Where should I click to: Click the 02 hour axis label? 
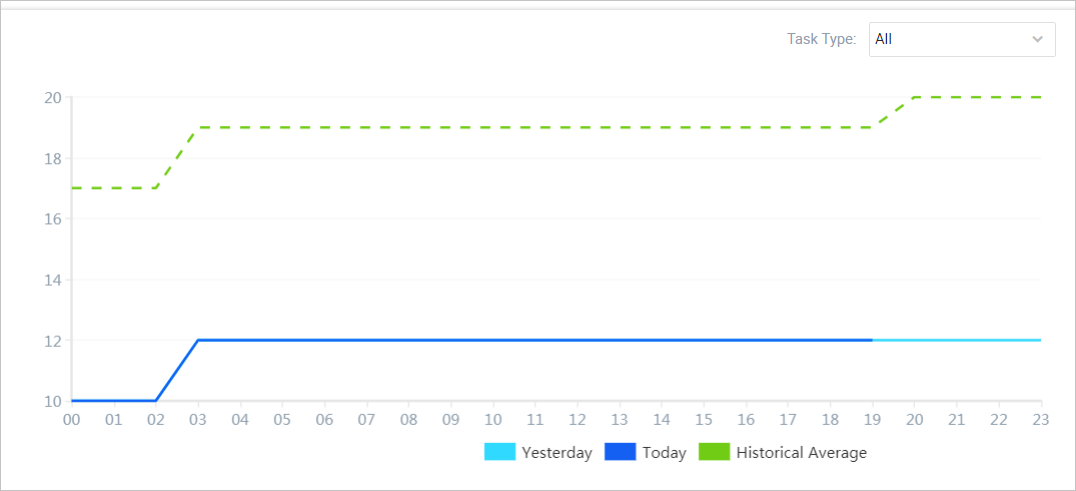pos(156,420)
